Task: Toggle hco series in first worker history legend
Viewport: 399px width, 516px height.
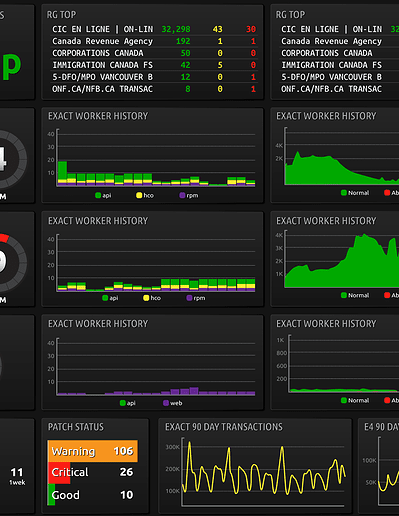Action: click(145, 195)
